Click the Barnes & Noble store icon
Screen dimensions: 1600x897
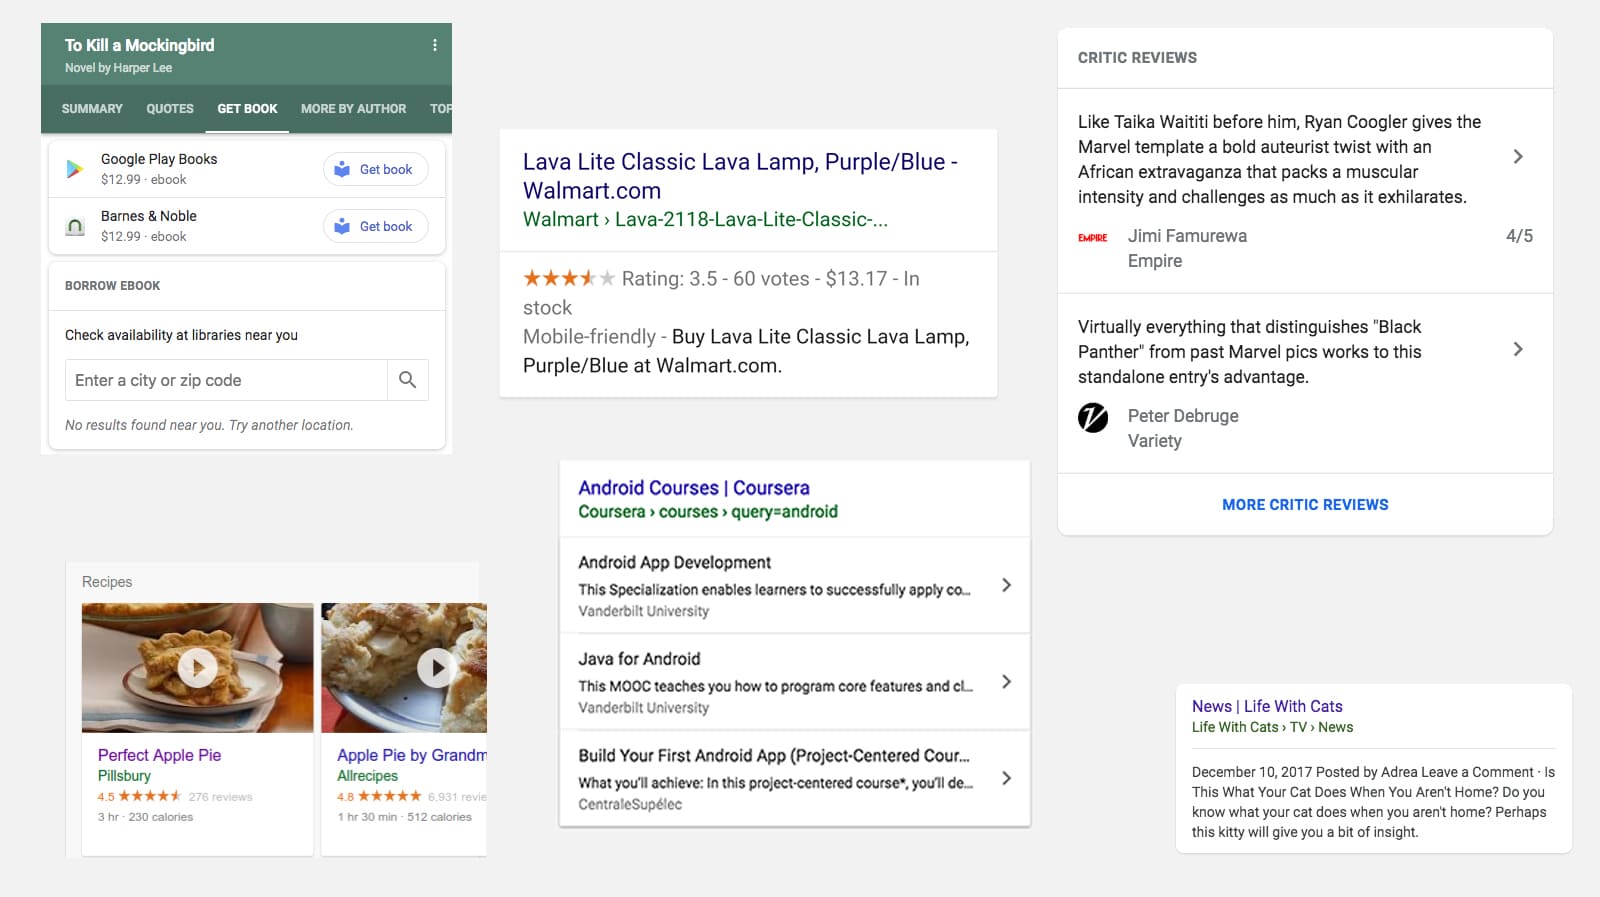point(75,226)
